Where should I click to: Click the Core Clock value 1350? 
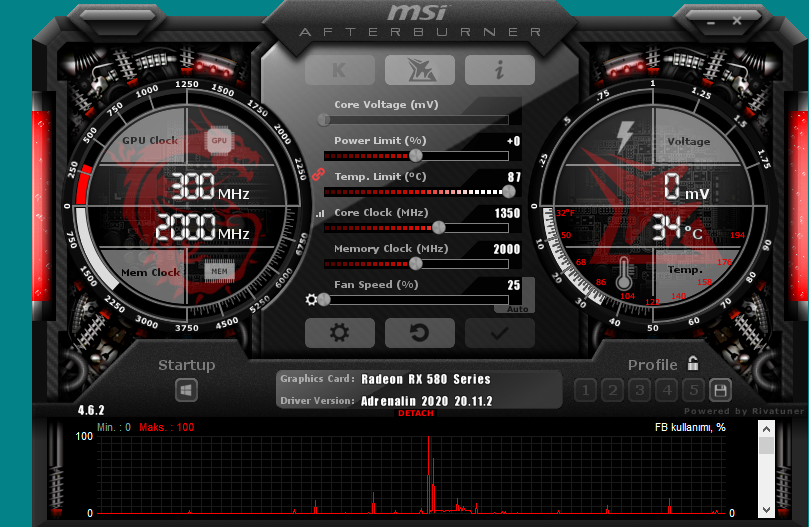tap(507, 213)
